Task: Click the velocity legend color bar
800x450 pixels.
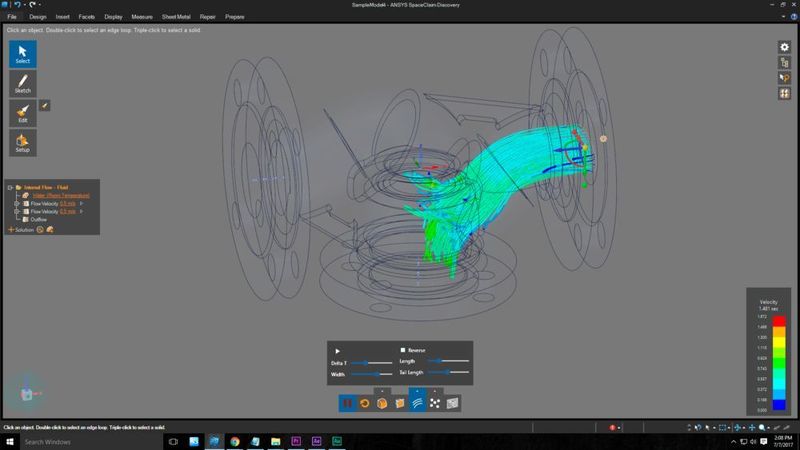Action: (x=779, y=363)
